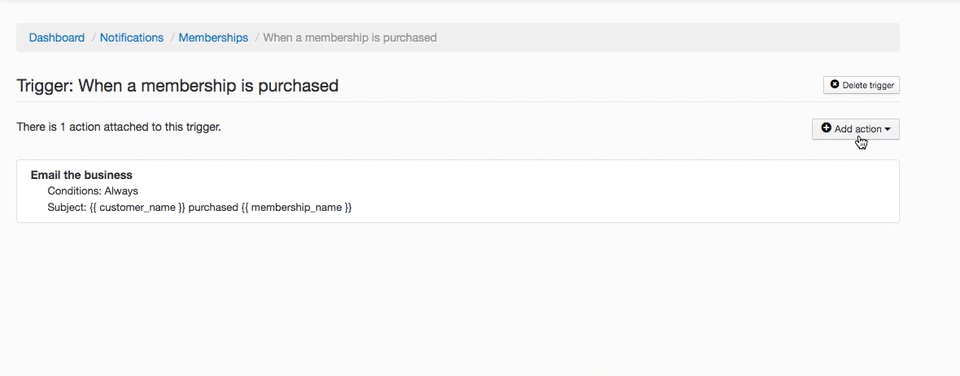The image size is (960, 376).
Task: Click the 'Always' condition value
Action: (121, 191)
